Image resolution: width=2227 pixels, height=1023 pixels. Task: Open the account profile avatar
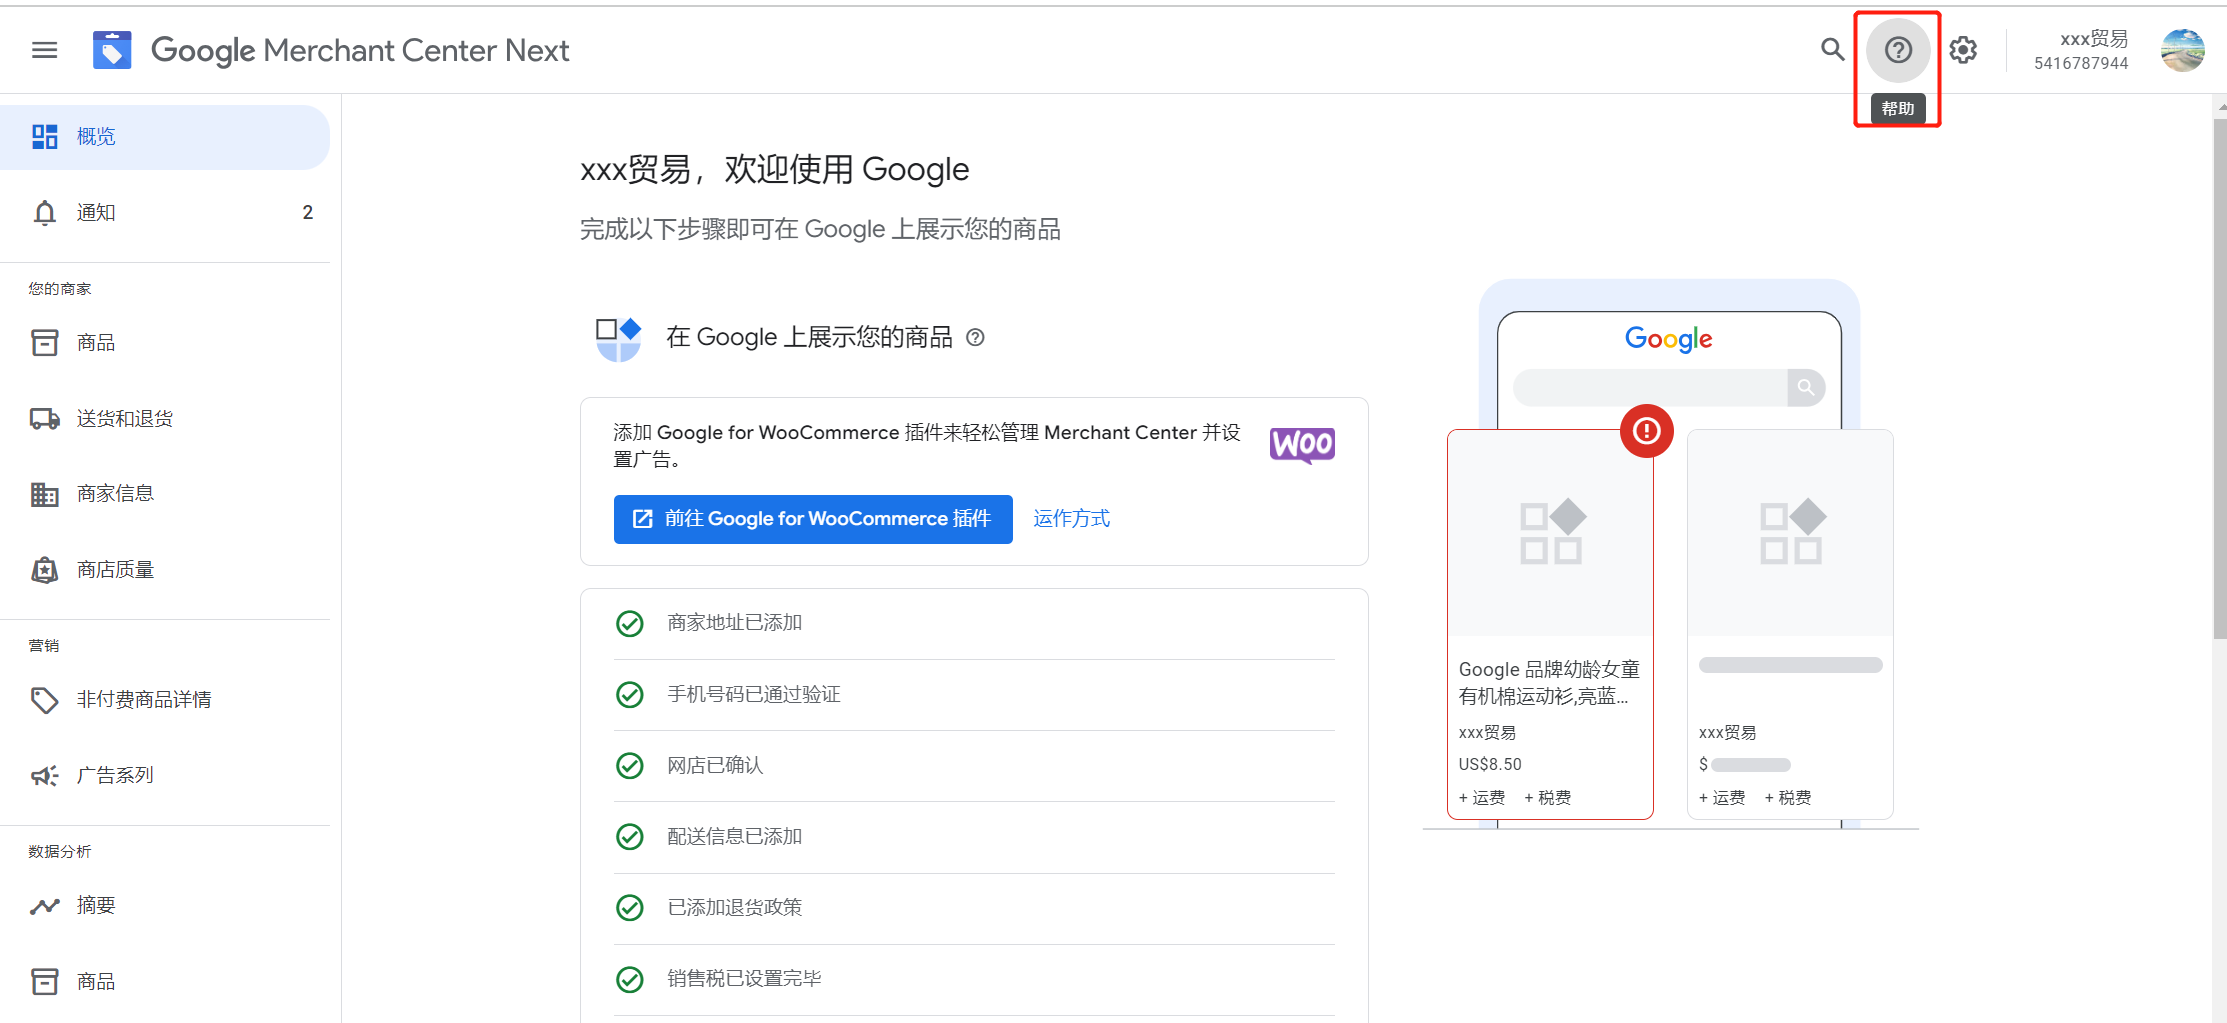(x=2183, y=50)
